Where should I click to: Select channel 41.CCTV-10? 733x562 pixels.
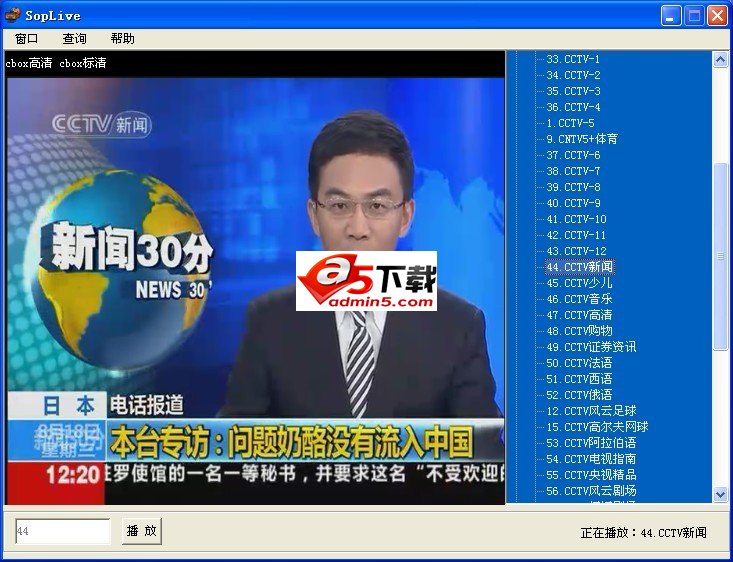pyautogui.click(x=576, y=219)
